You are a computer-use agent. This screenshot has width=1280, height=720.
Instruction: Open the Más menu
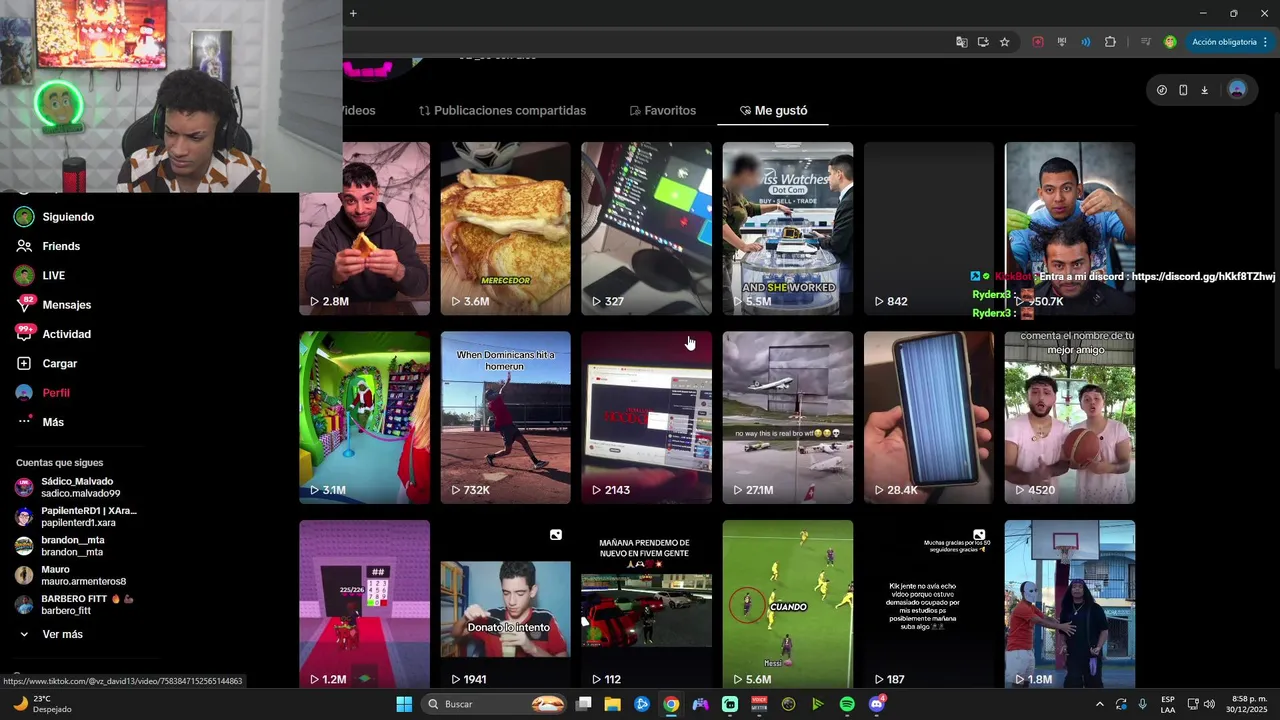pyautogui.click(x=52, y=422)
